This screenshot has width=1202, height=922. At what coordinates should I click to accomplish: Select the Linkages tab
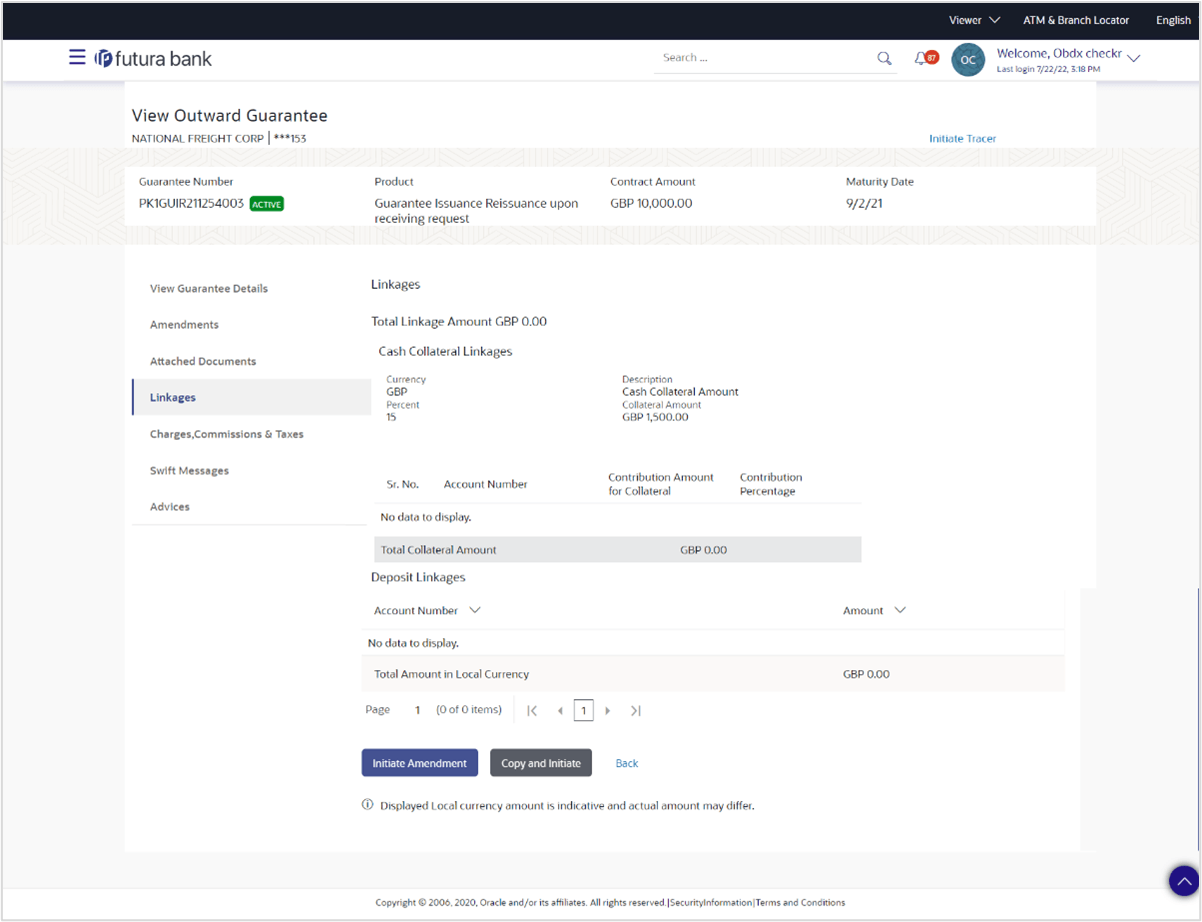tap(251, 397)
